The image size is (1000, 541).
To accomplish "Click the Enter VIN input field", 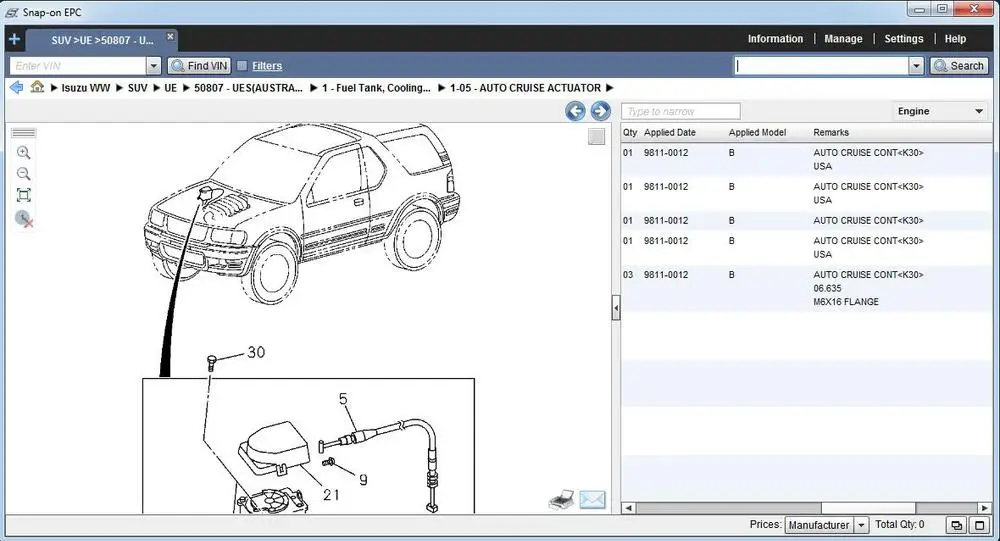I will tap(78, 66).
